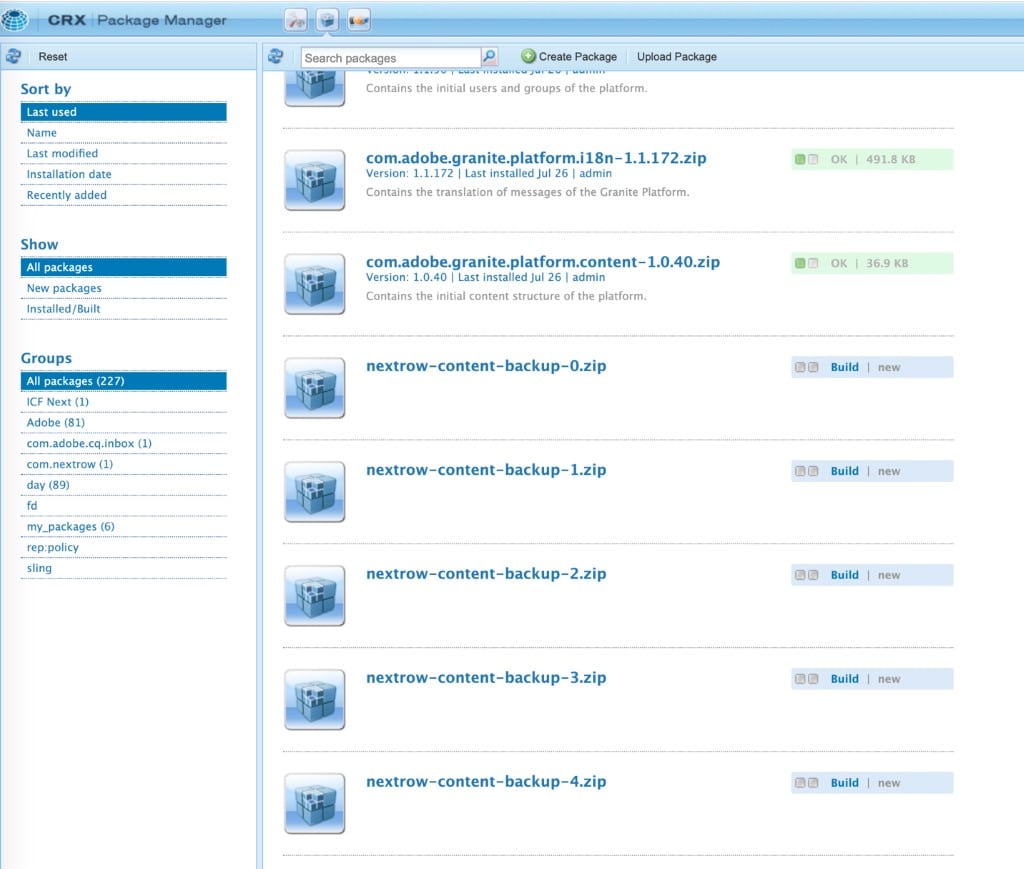Select the day (89) group
The width and height of the screenshot is (1024, 869).
tap(123, 485)
